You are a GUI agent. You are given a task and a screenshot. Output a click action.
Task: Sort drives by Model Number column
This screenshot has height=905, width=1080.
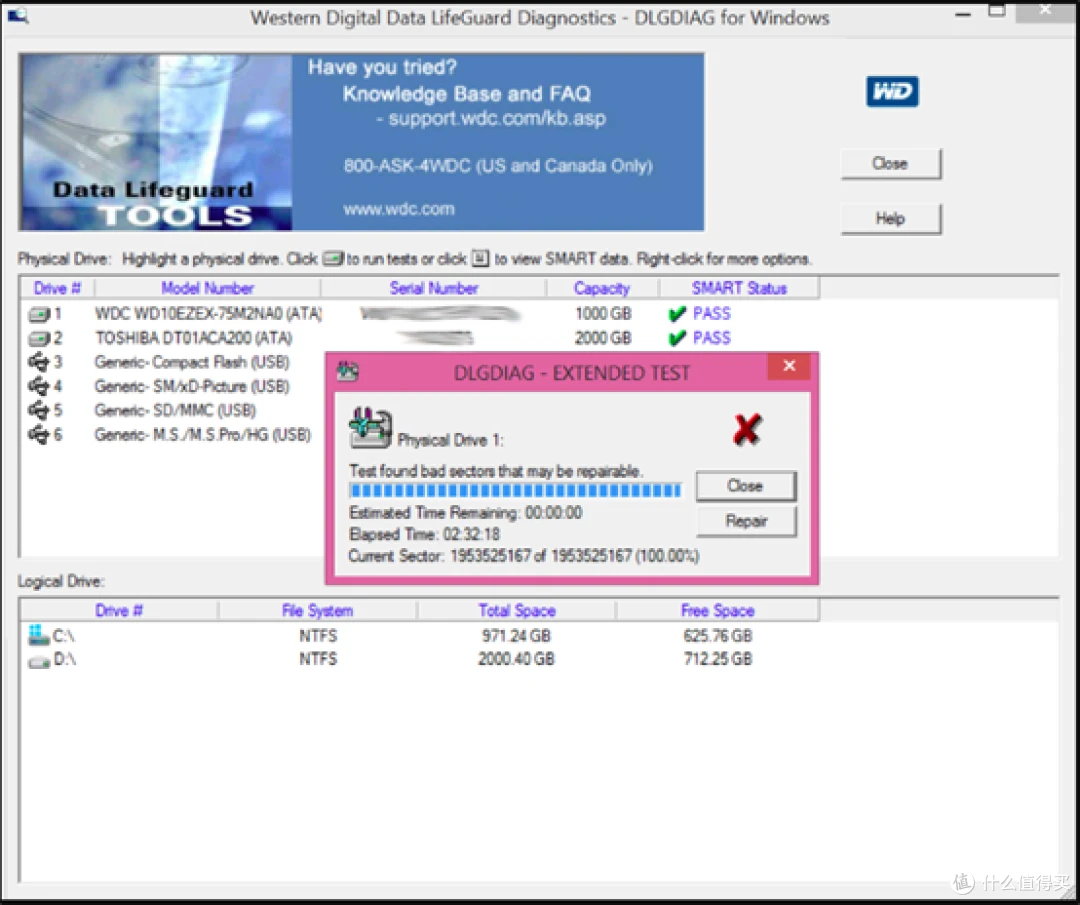(207, 288)
